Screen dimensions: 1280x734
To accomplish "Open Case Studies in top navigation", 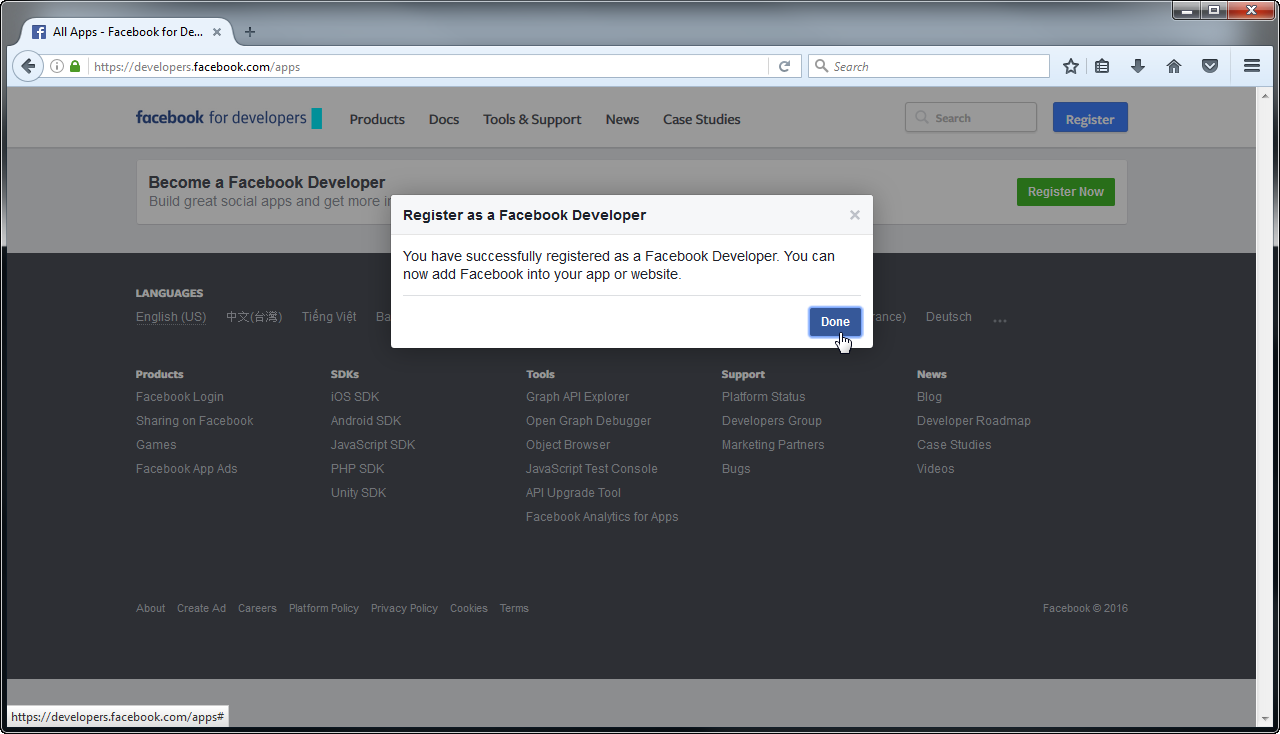I will point(702,119).
